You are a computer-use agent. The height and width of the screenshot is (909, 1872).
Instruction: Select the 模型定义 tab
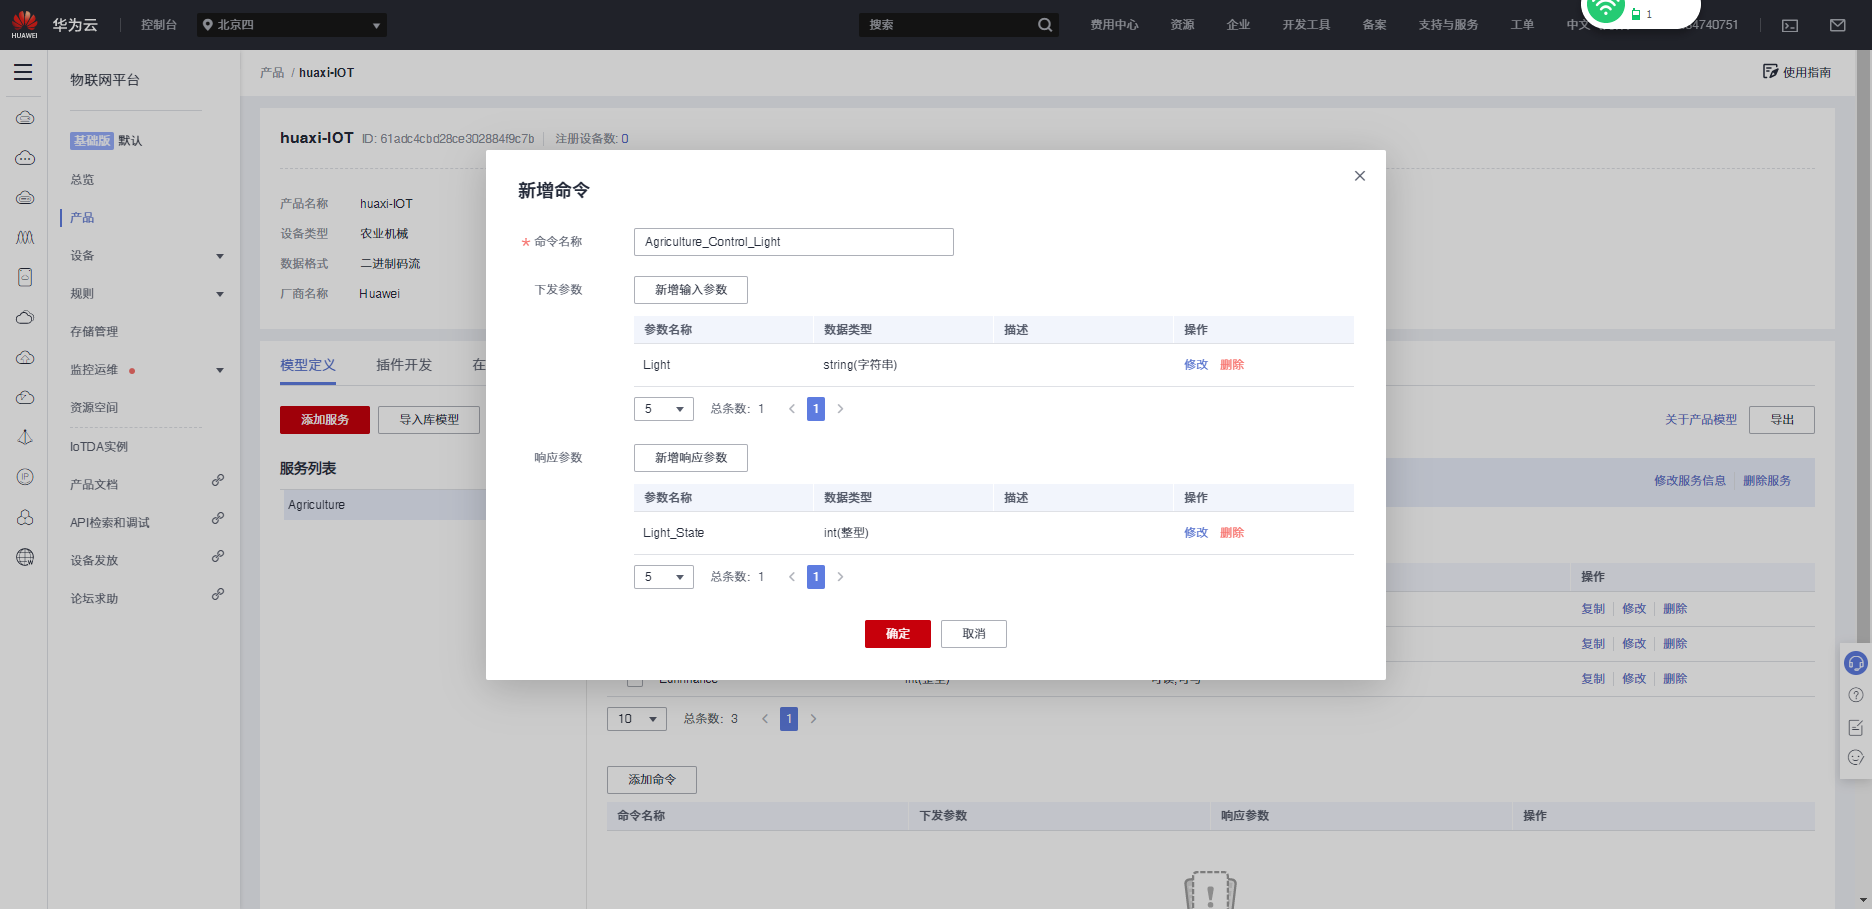pyautogui.click(x=308, y=365)
